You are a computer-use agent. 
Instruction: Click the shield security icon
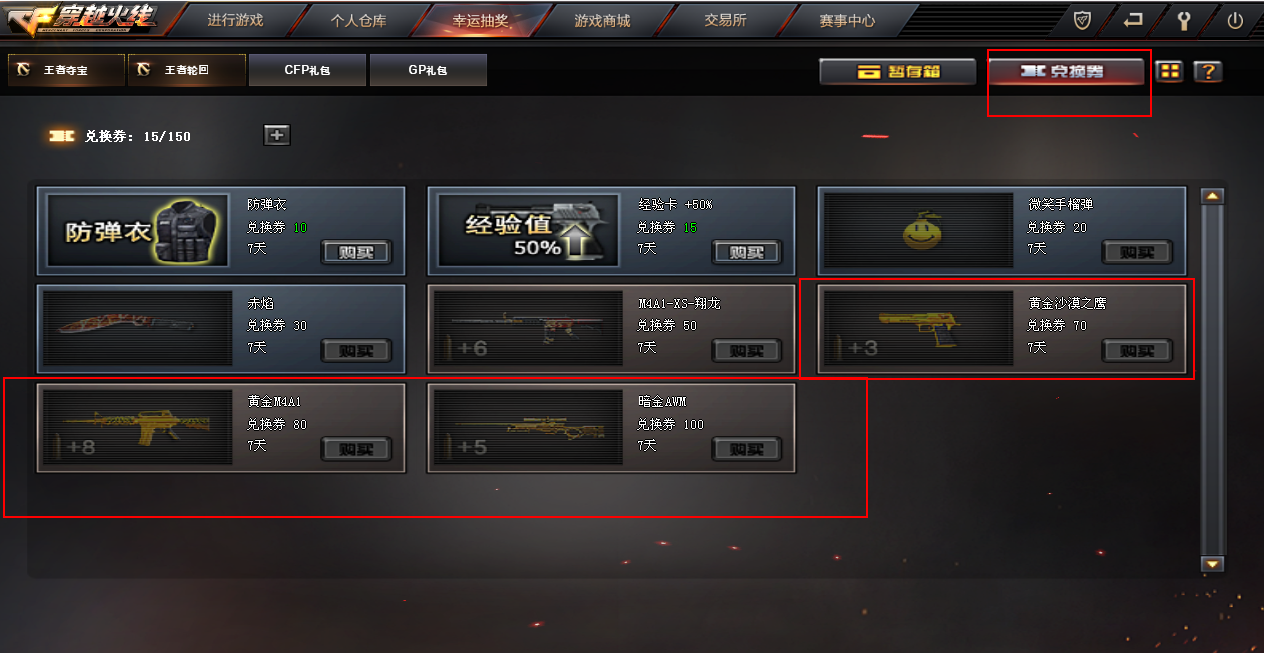[1082, 20]
